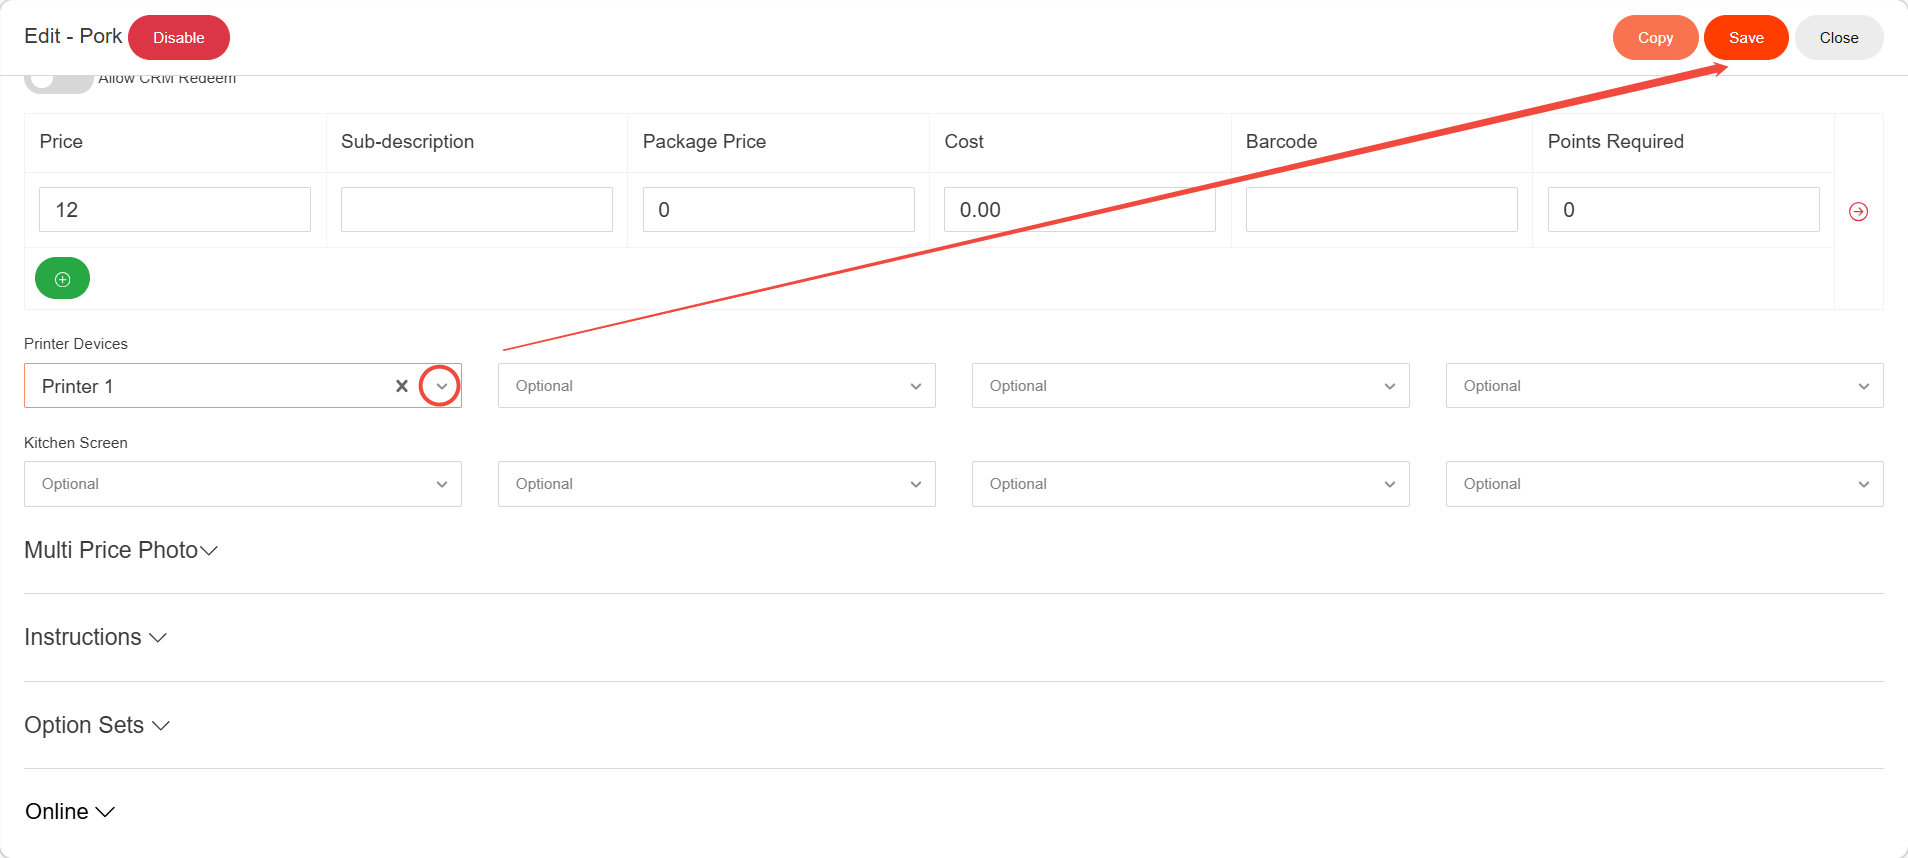Open the first Kitchen Screen dropdown
The height and width of the screenshot is (858, 1908).
click(242, 484)
